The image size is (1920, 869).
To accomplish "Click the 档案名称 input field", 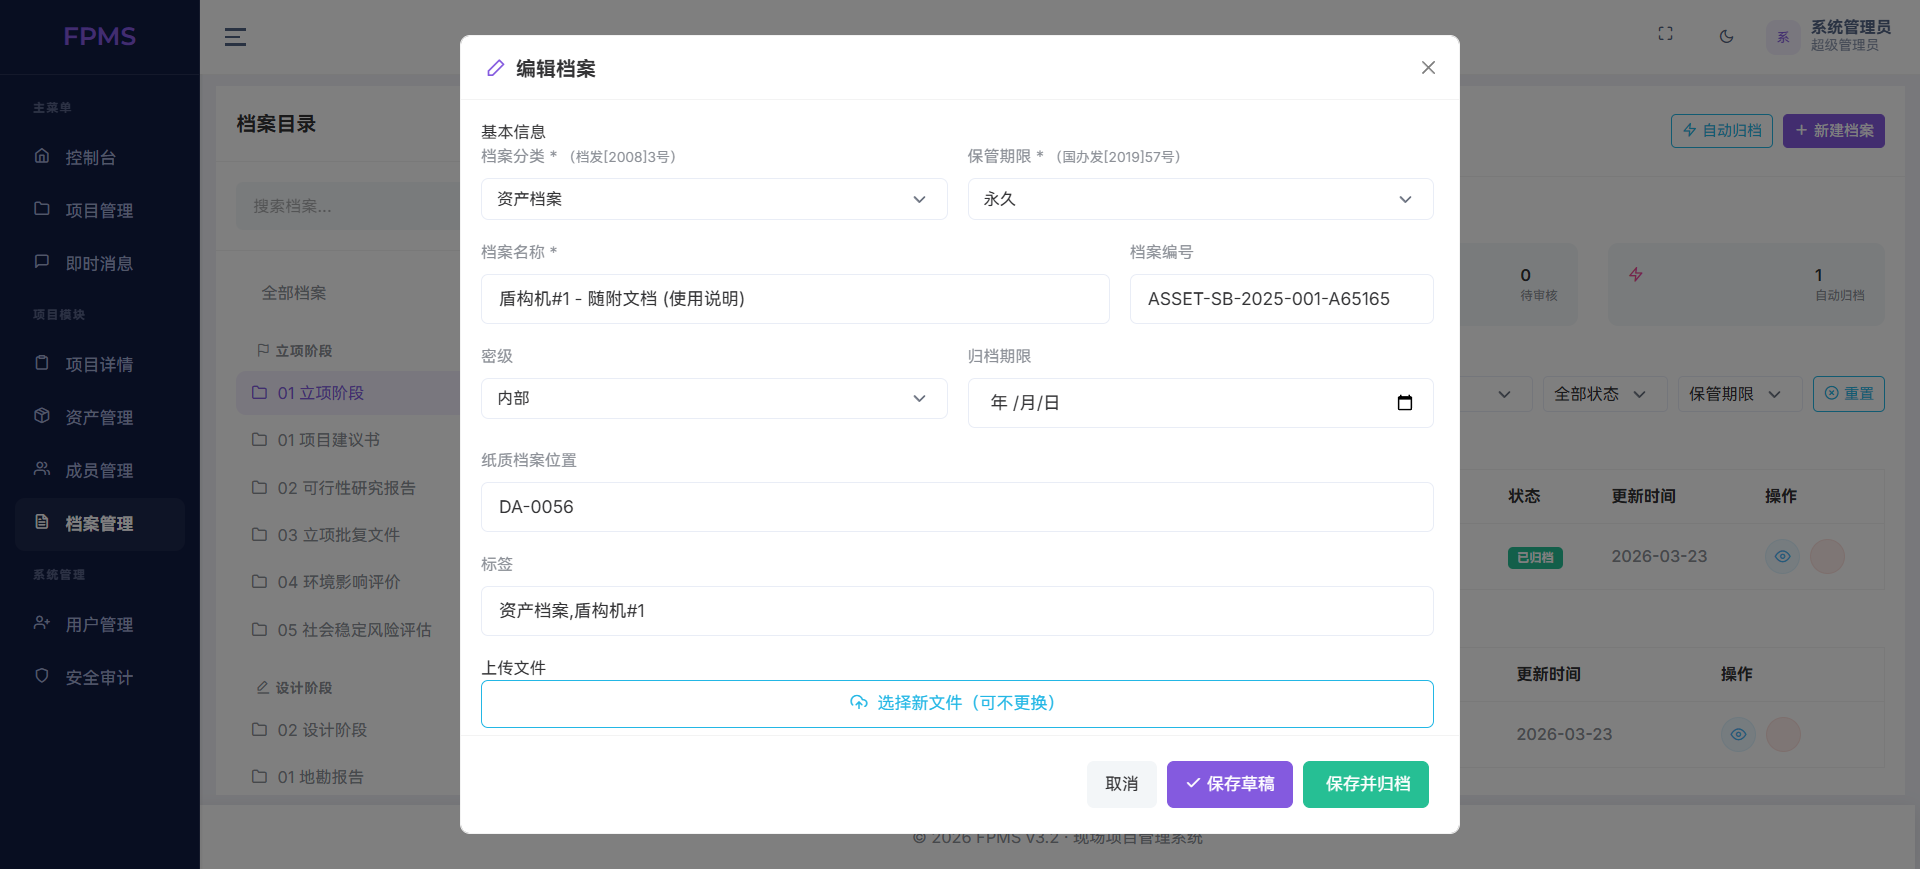I will 794,299.
